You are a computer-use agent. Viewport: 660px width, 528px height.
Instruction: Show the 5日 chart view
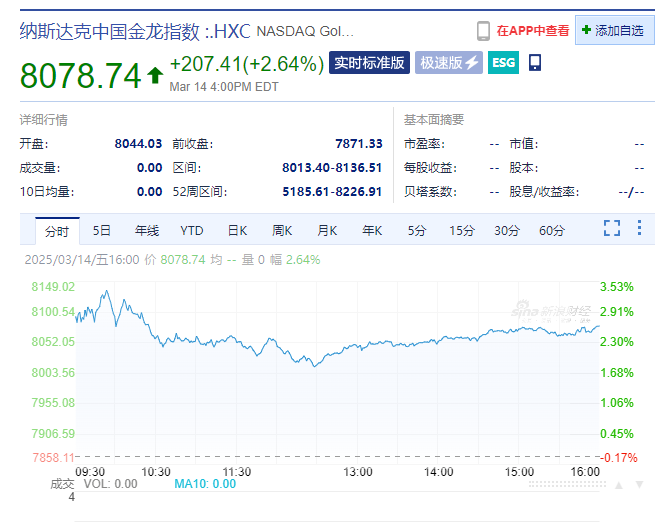(101, 231)
